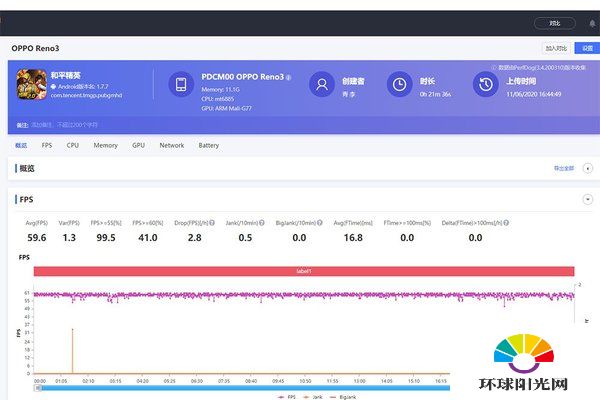This screenshot has height=400, width=600.
Task: Click the creator user avatar icon
Action: point(322,84)
